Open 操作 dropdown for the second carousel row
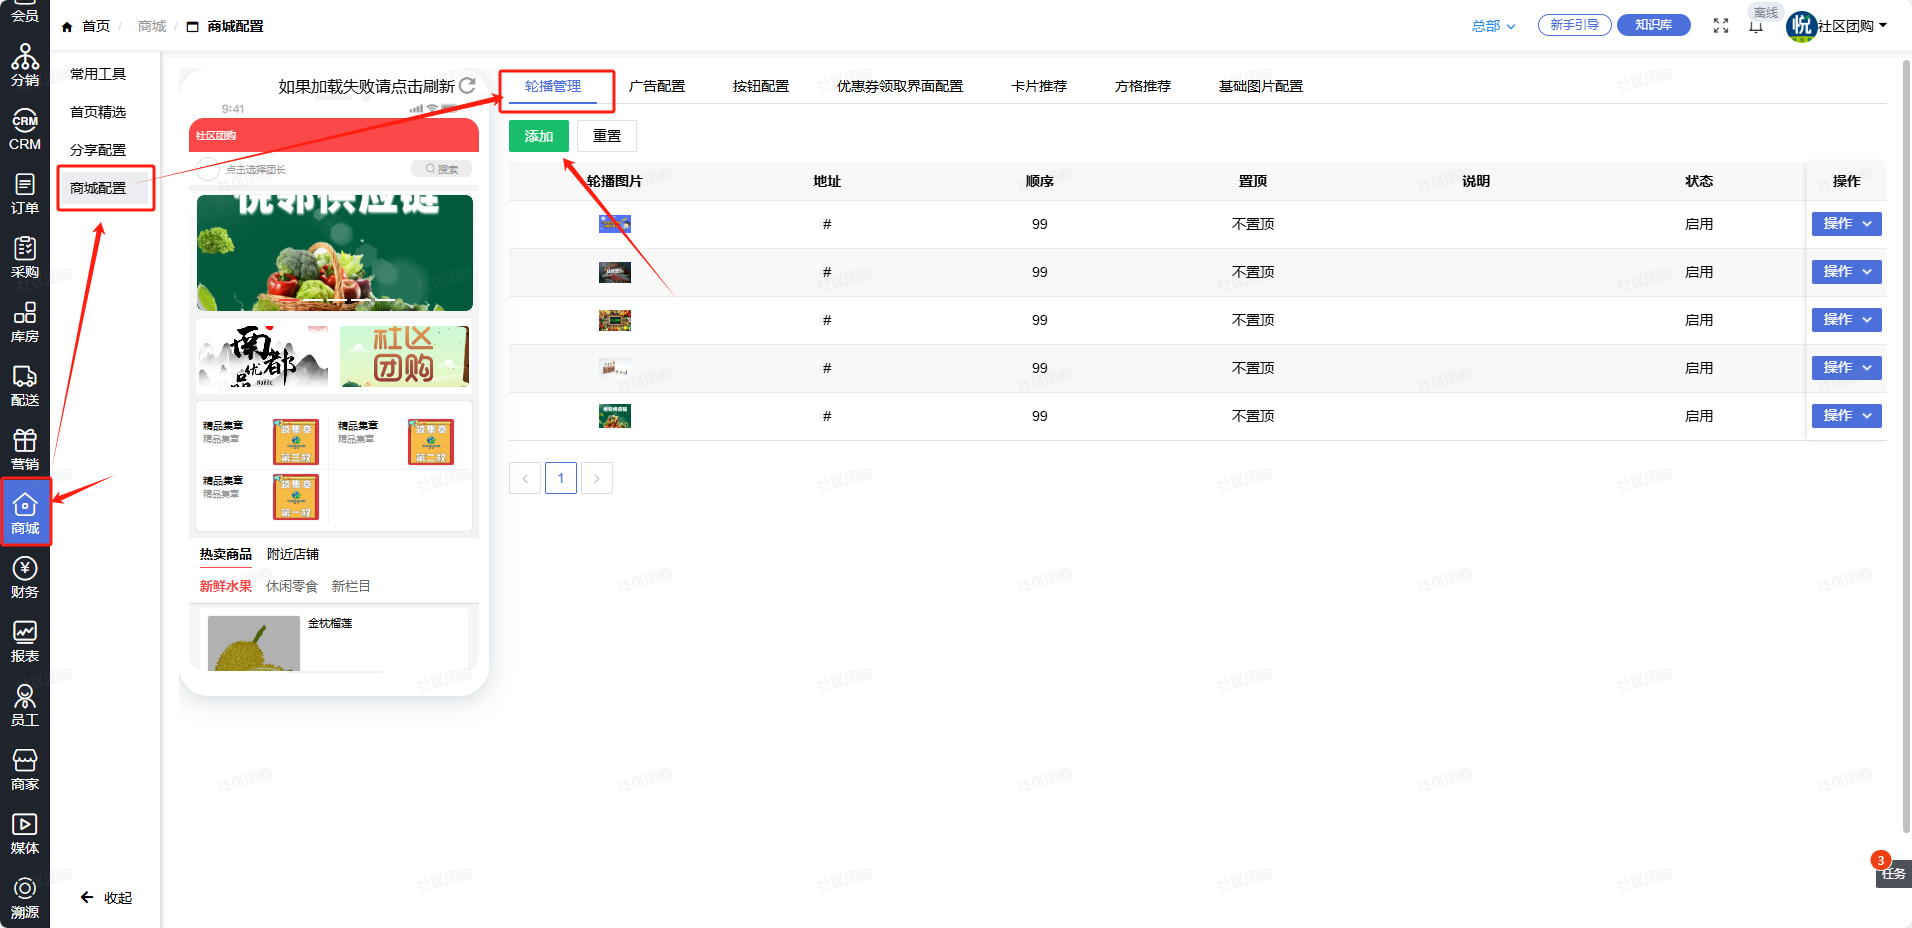This screenshot has height=928, width=1912. tap(1846, 272)
